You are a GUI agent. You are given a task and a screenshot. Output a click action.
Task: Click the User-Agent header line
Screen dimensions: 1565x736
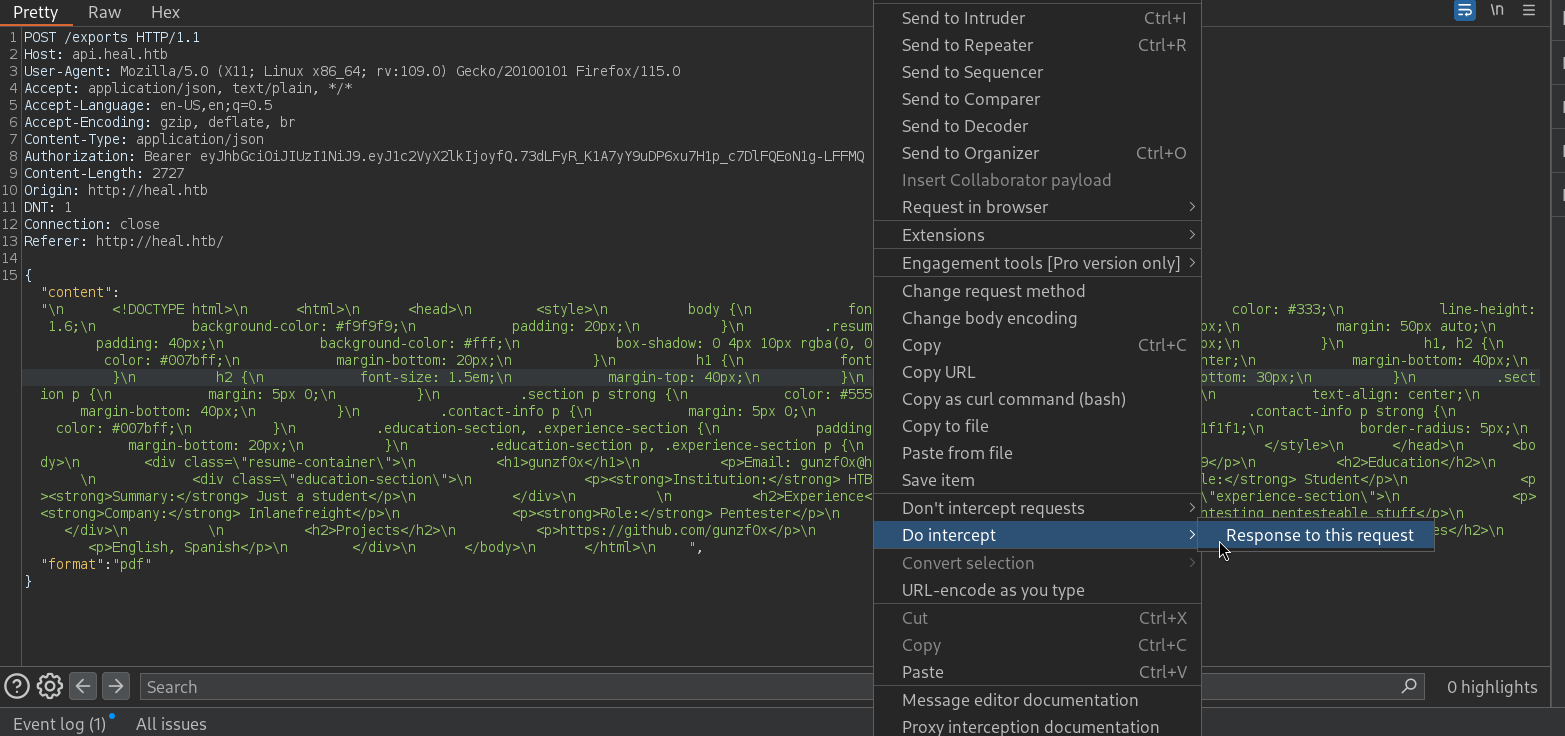352,71
